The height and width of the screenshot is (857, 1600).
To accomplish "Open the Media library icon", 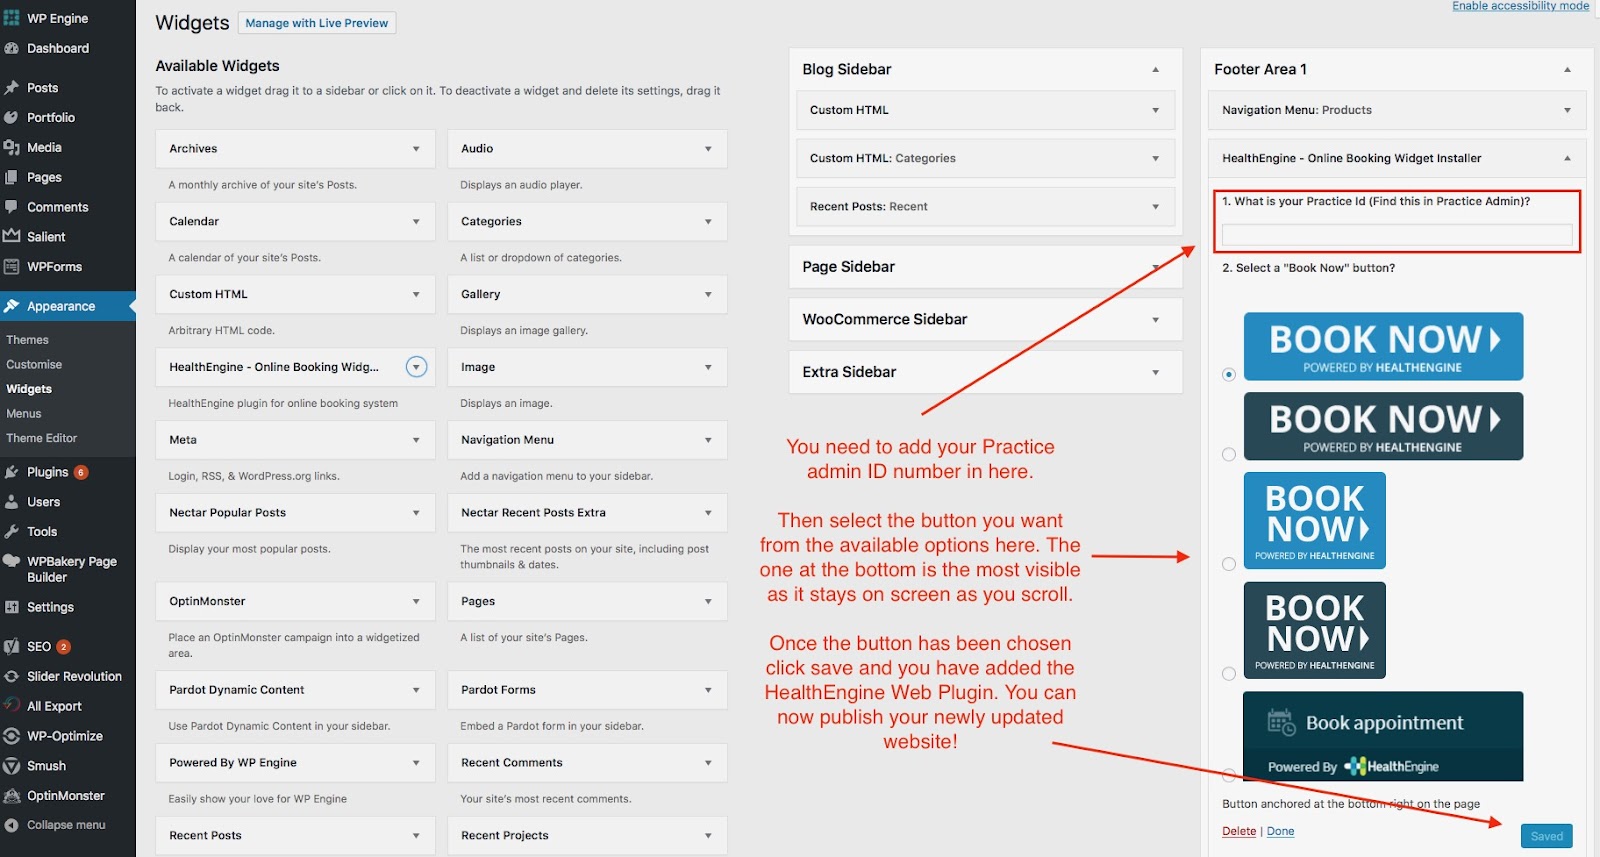I will point(12,147).
